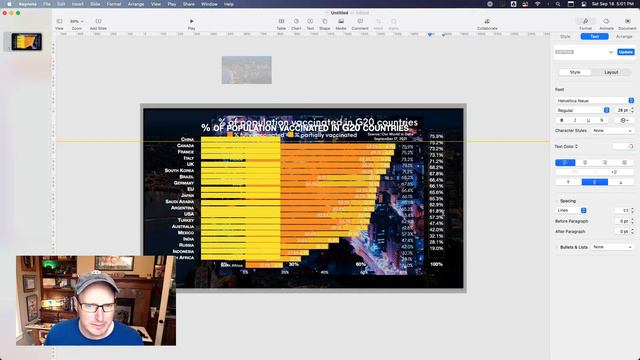Add a Comment from the toolbar
Image resolution: width=640 pixels, height=360 pixels.
[360, 24]
